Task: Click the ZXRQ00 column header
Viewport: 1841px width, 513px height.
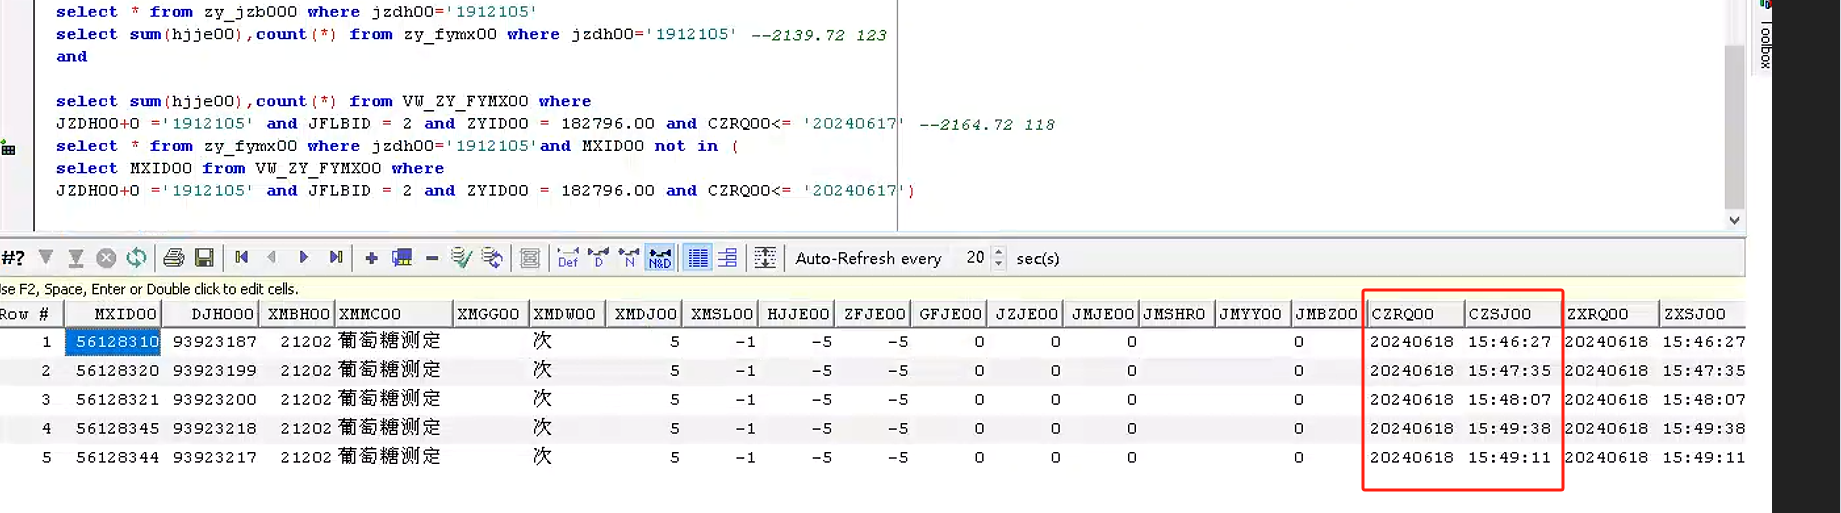Action: coord(1610,314)
